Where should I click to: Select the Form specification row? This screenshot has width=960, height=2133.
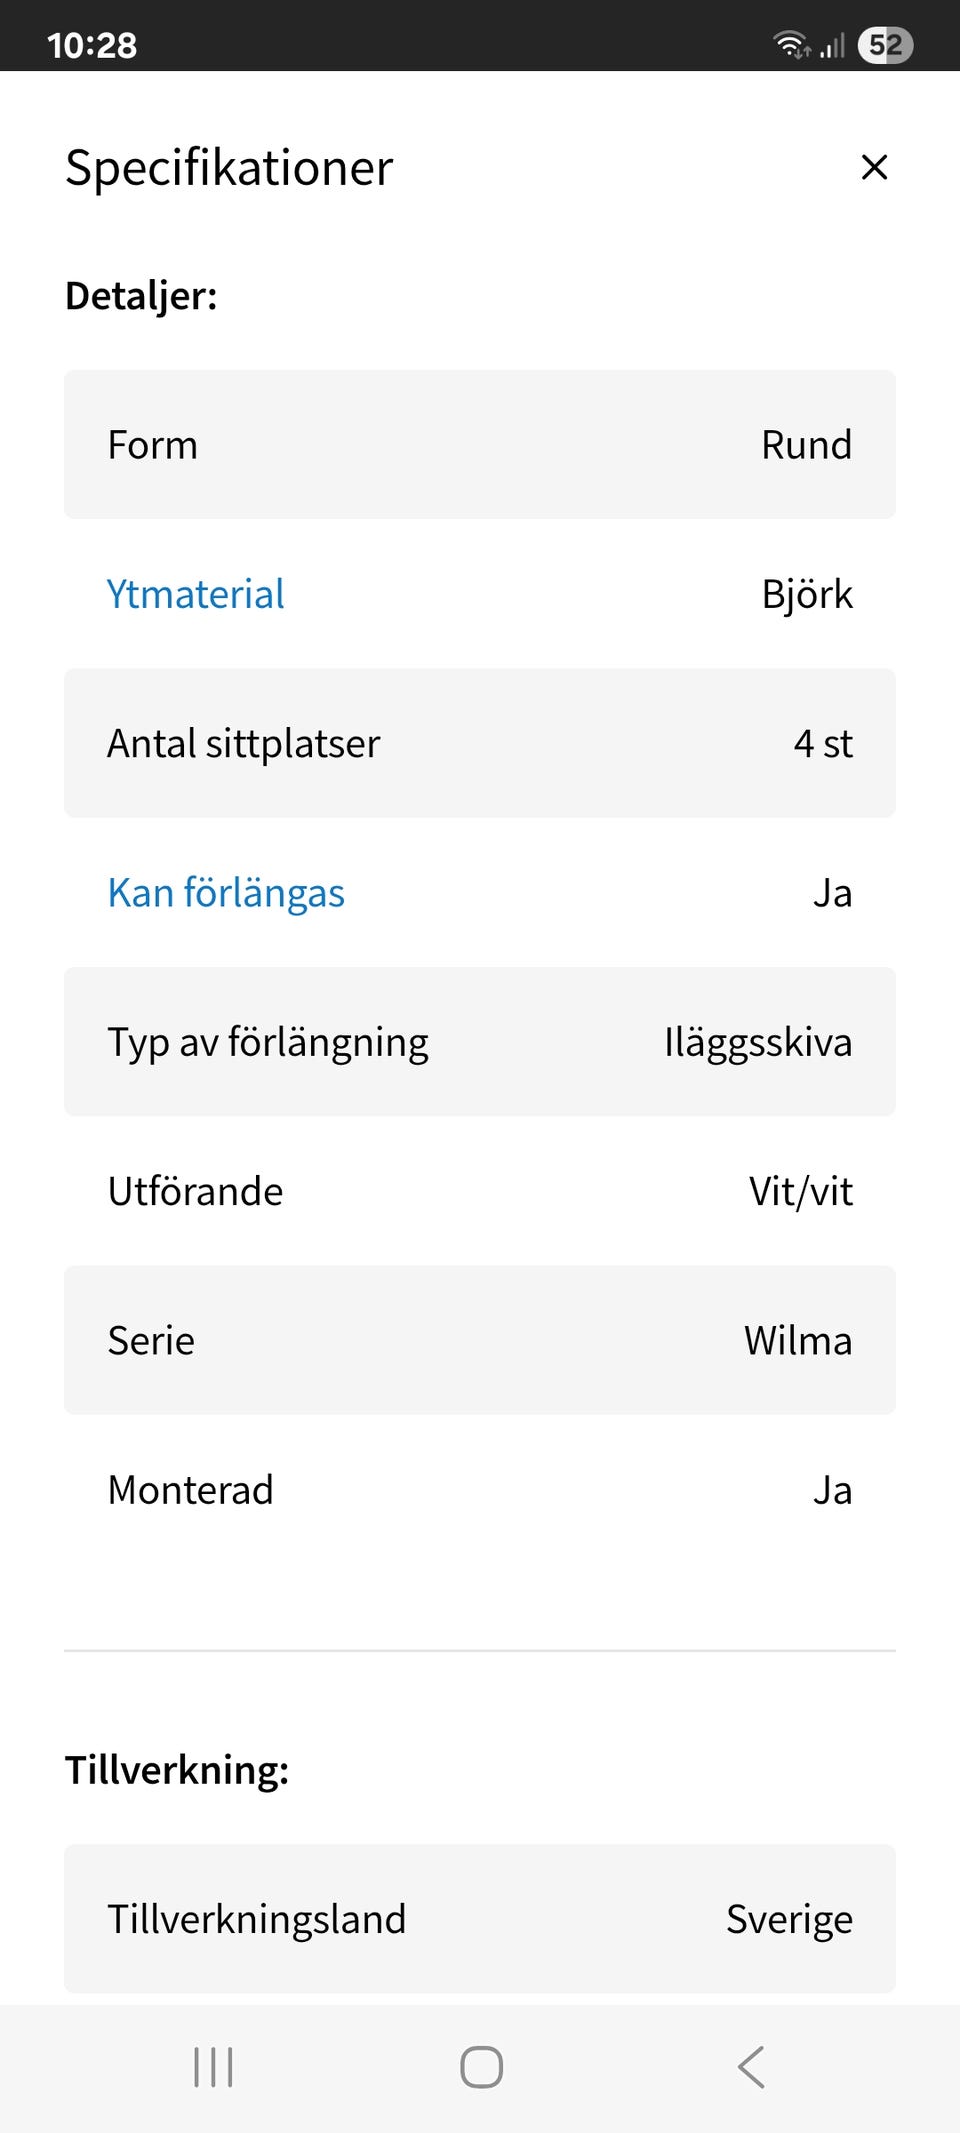tap(480, 445)
